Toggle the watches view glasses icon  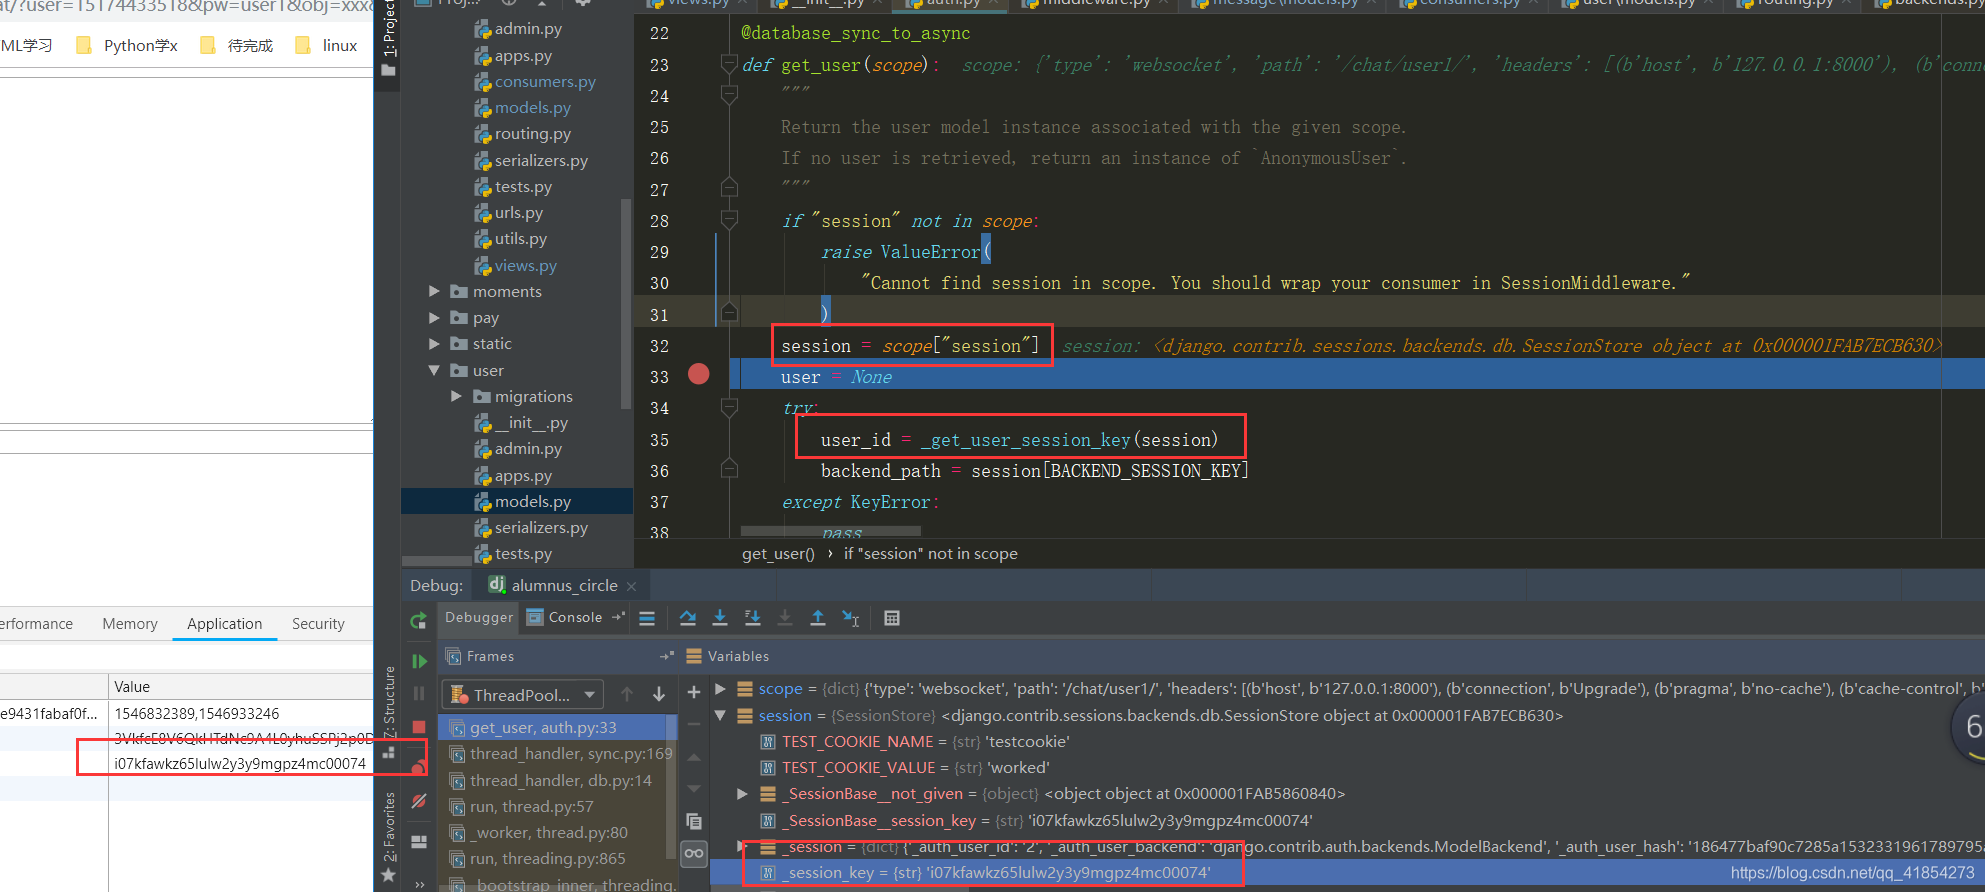(694, 853)
